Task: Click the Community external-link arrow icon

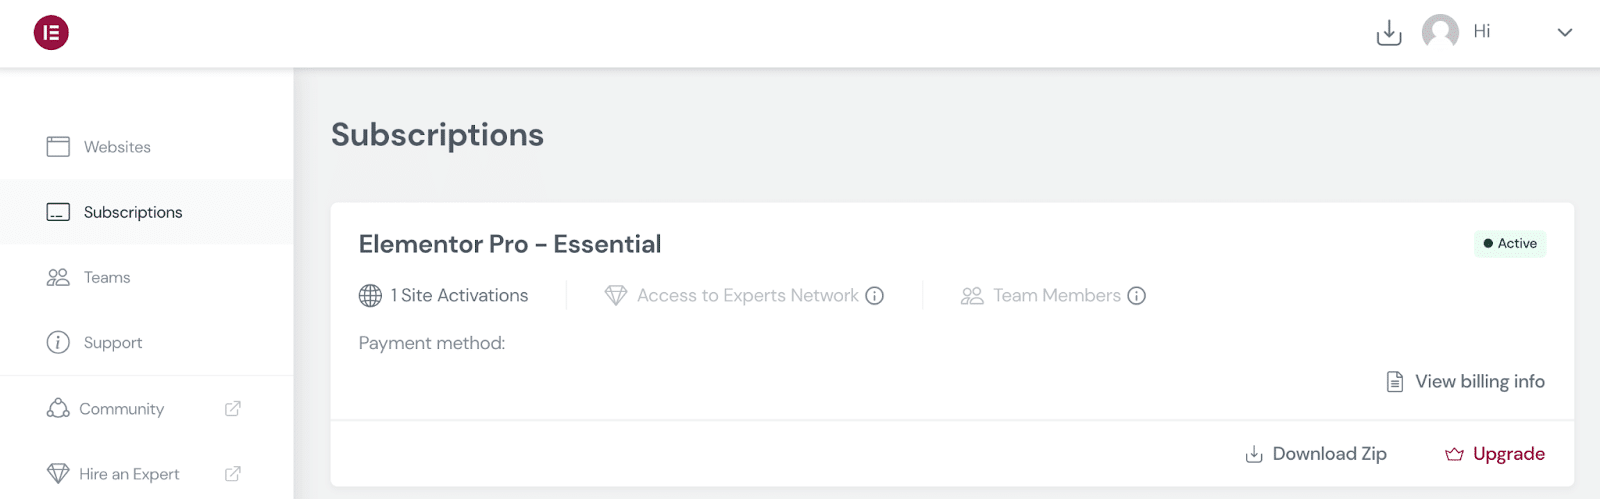Action: 233,408
